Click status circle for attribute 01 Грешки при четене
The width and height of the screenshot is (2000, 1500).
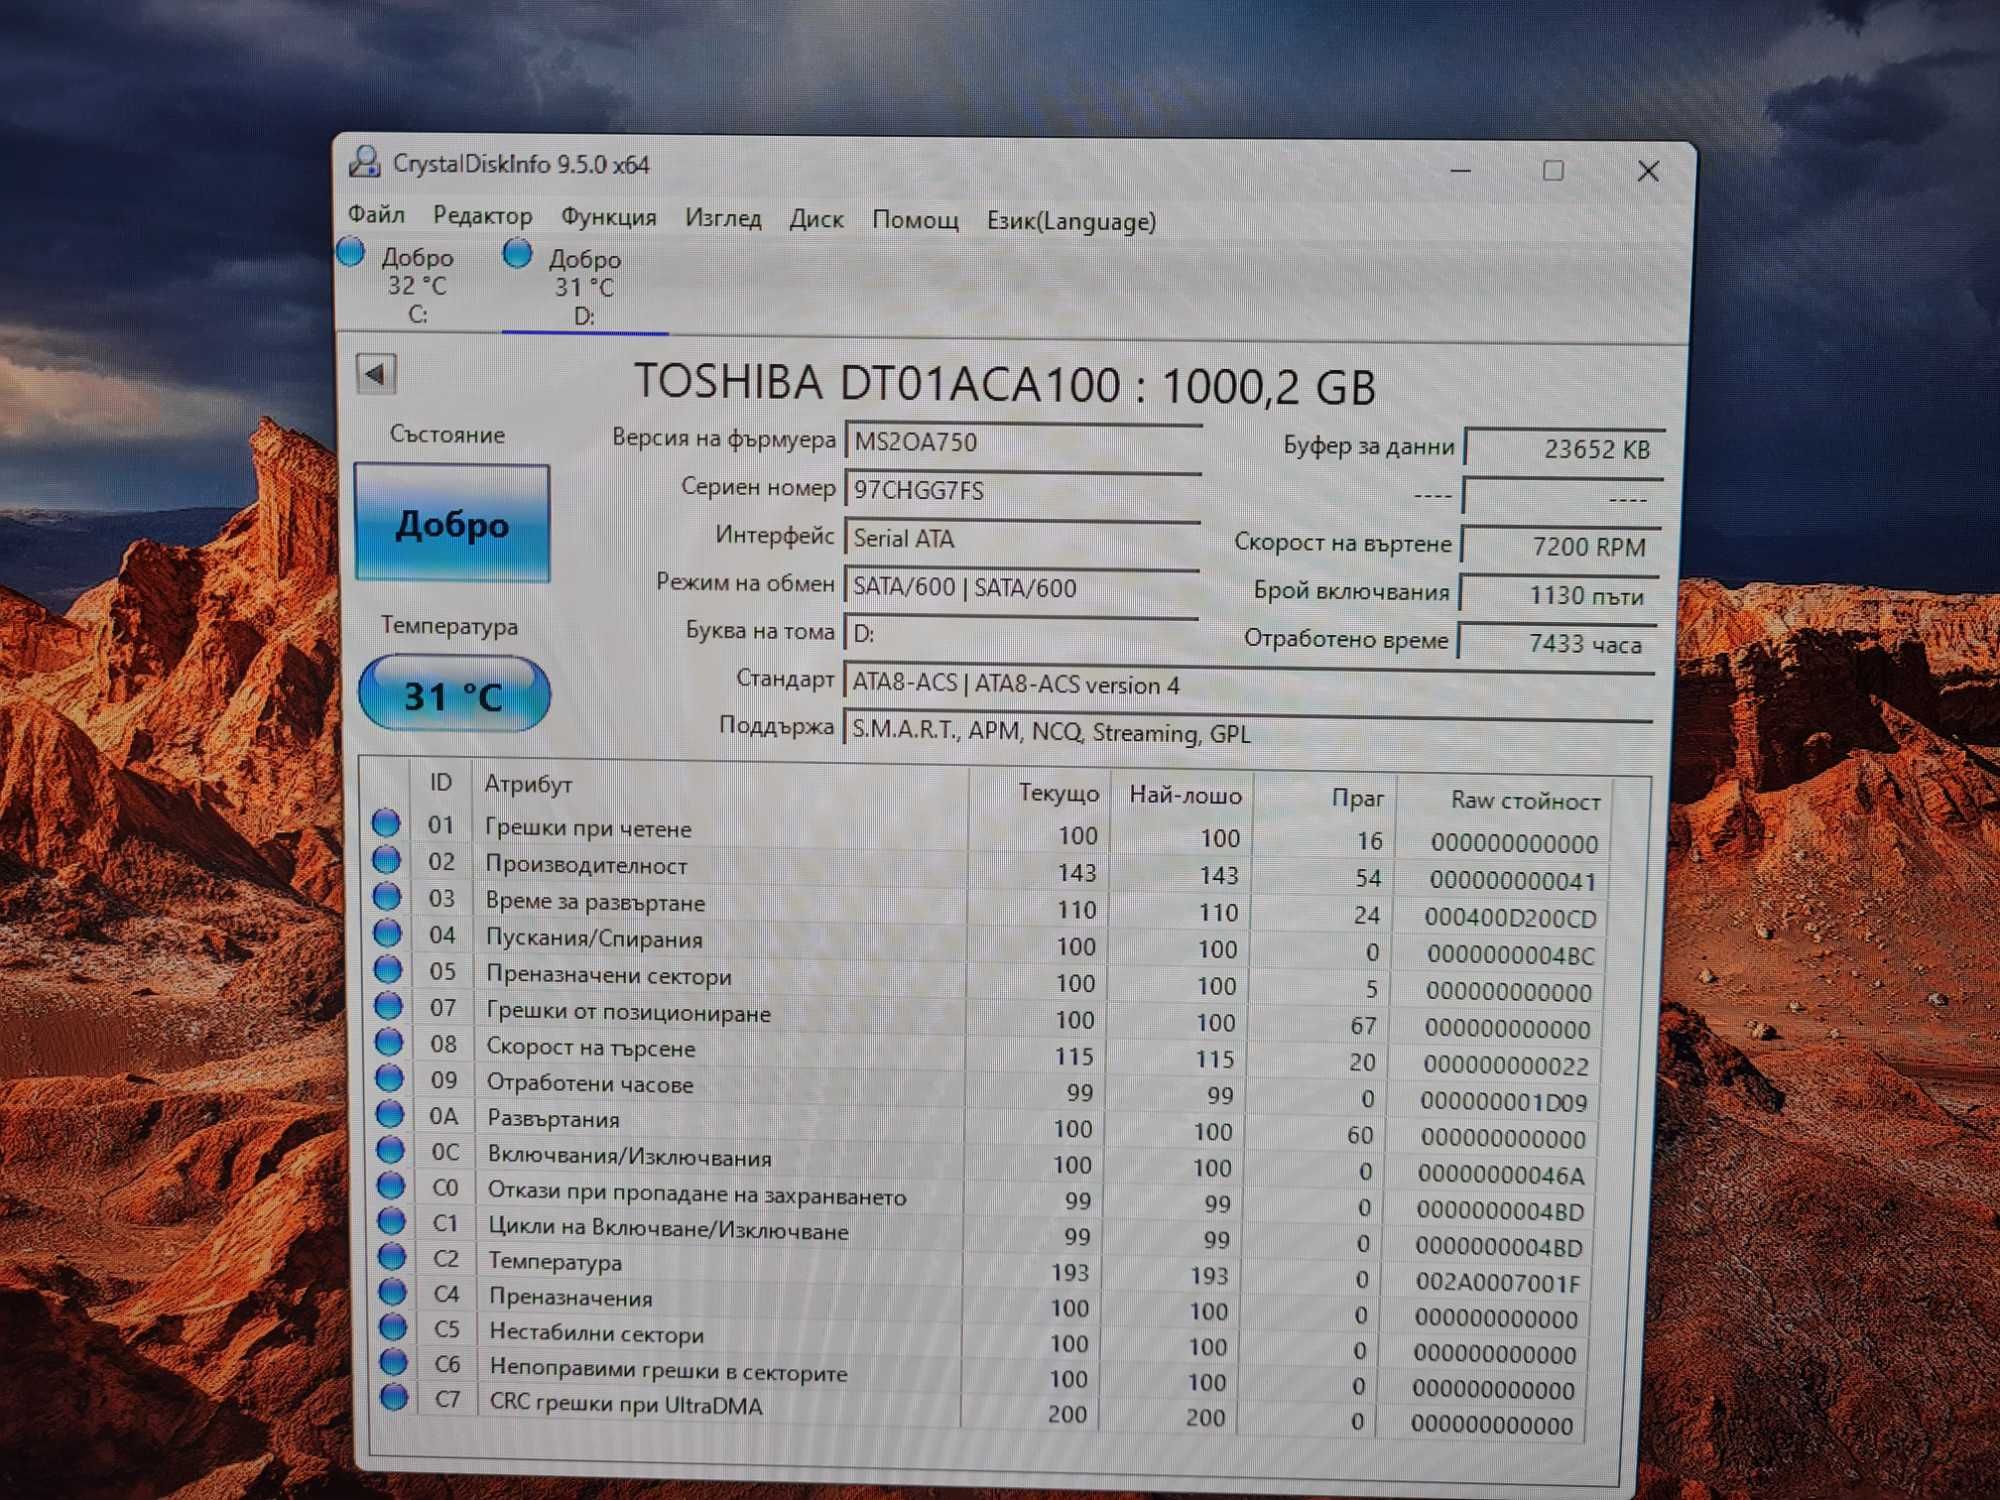[386, 823]
